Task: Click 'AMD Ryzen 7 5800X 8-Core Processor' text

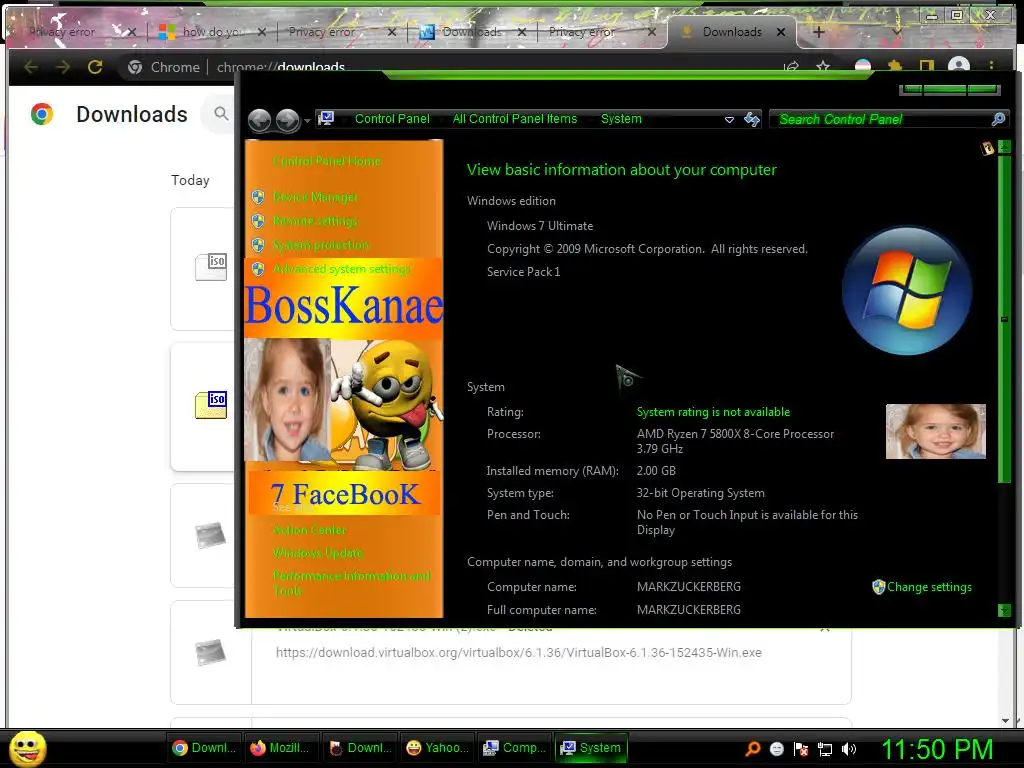Action: [x=735, y=434]
